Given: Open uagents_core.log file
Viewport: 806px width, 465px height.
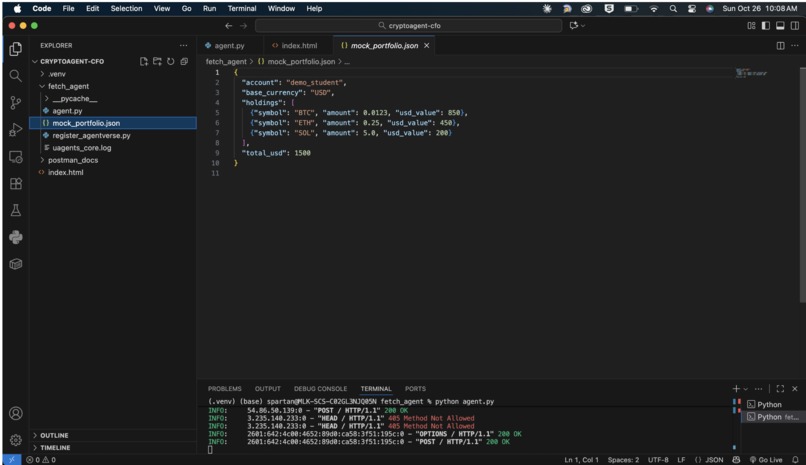Looking at the screenshot, I should (x=82, y=148).
